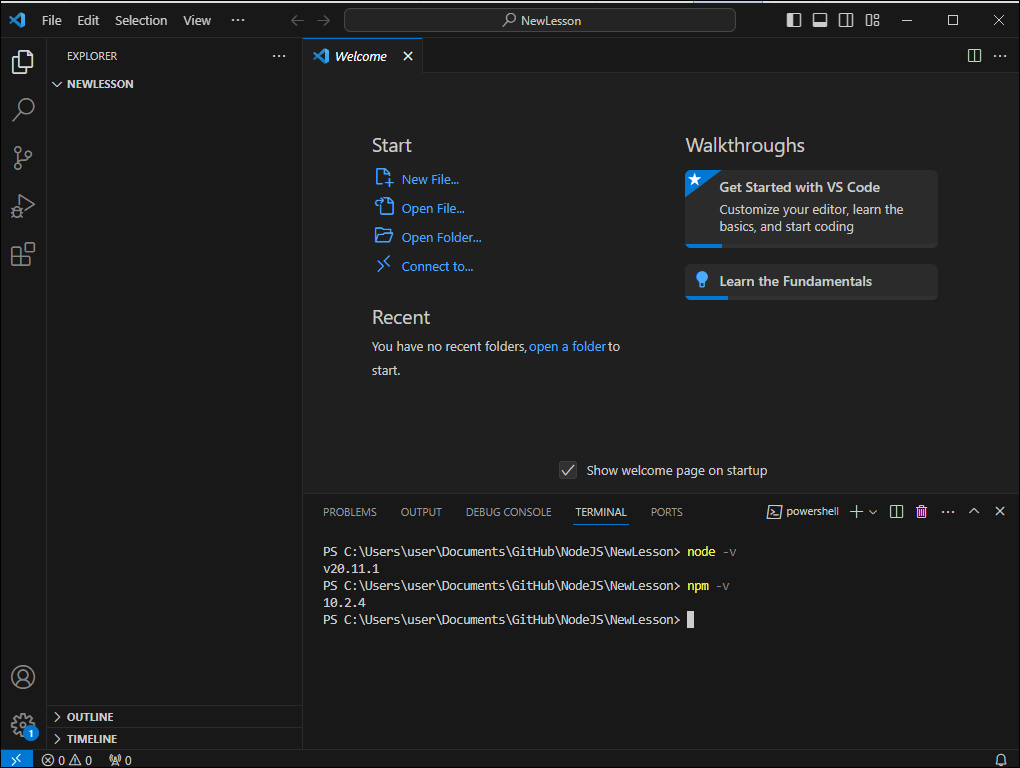1020x768 pixels.
Task: Kill the terminal with trash icon
Action: click(x=921, y=512)
